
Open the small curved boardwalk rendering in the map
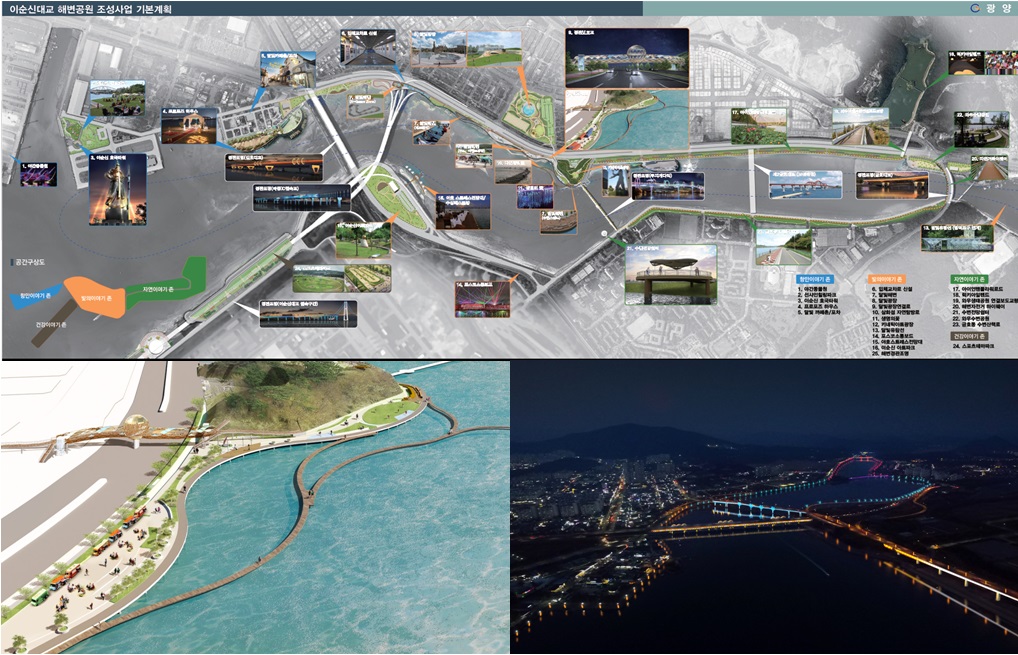(x=627, y=120)
